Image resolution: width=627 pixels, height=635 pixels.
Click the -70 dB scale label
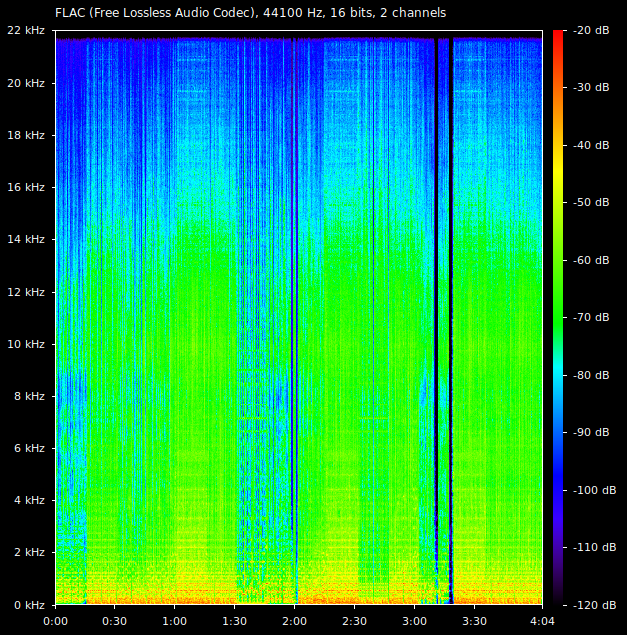click(591, 318)
